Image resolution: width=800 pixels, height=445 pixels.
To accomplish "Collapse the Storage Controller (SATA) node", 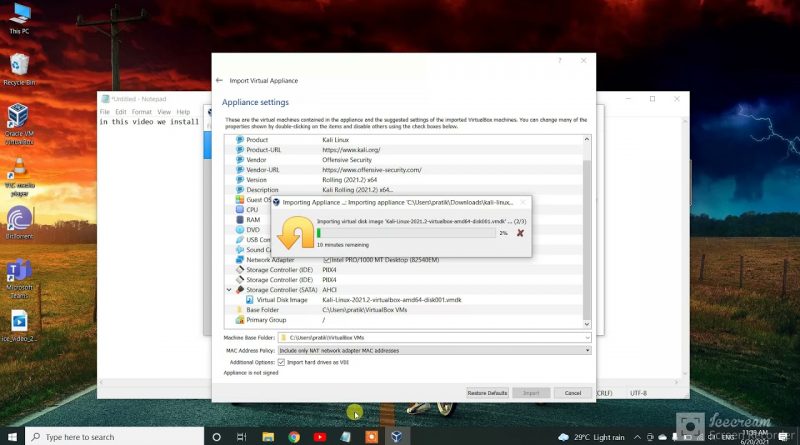I will click(x=229, y=290).
